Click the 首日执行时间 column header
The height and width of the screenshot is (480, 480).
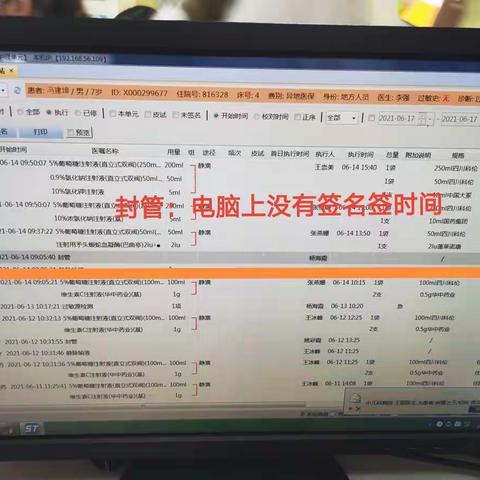[290, 154]
